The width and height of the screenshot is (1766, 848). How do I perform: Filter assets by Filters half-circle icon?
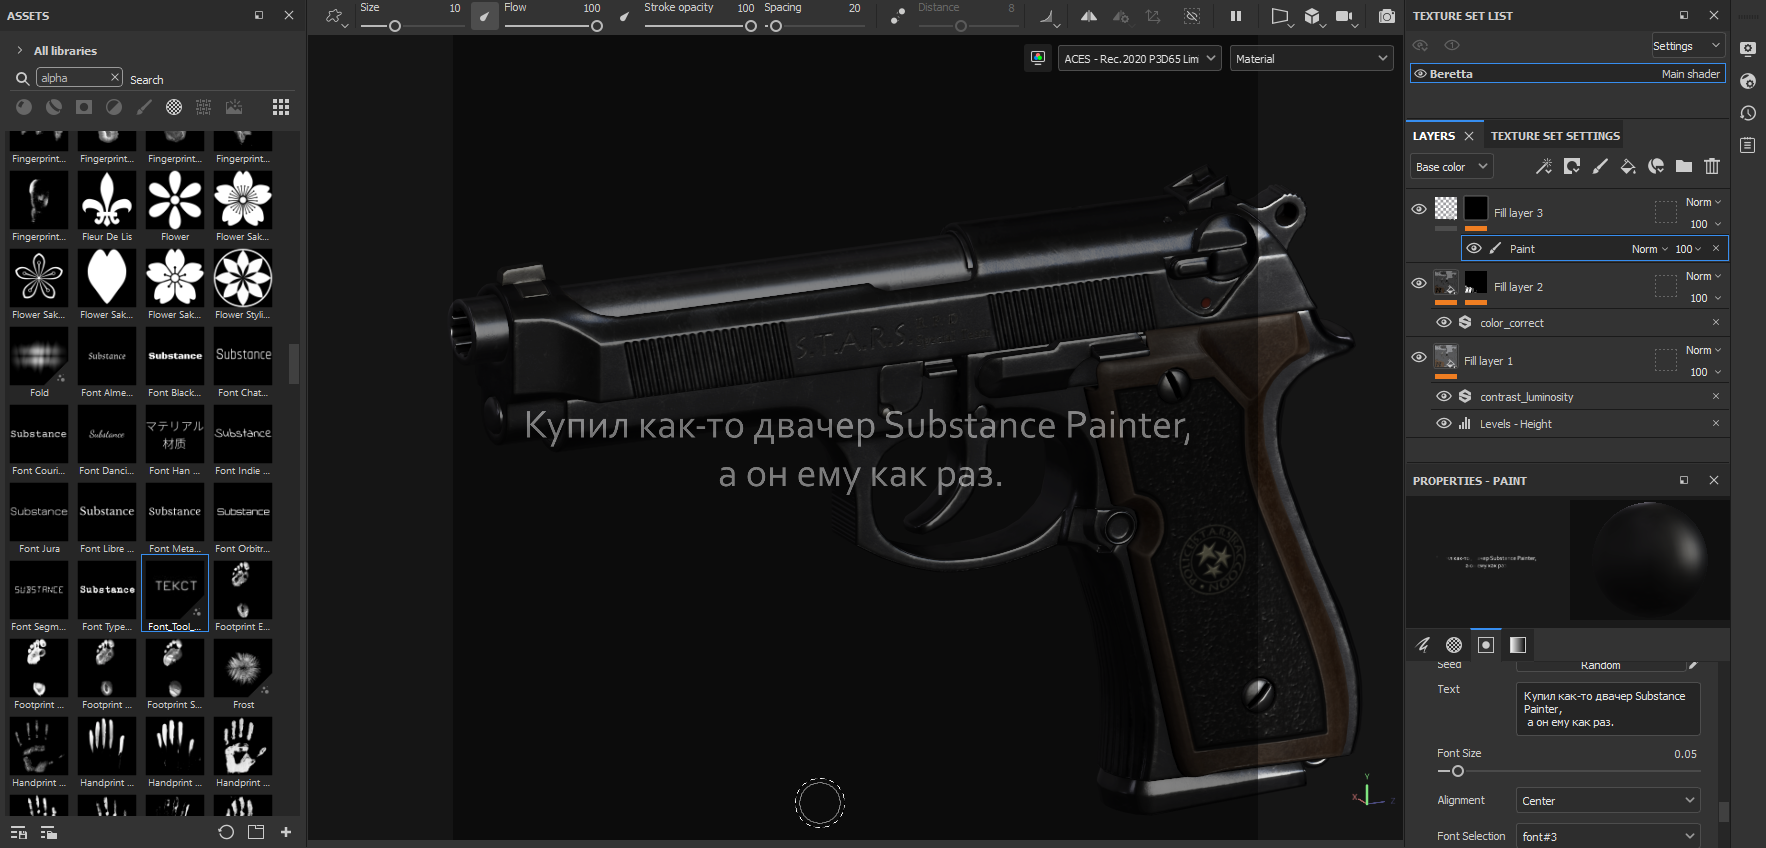pos(114,107)
